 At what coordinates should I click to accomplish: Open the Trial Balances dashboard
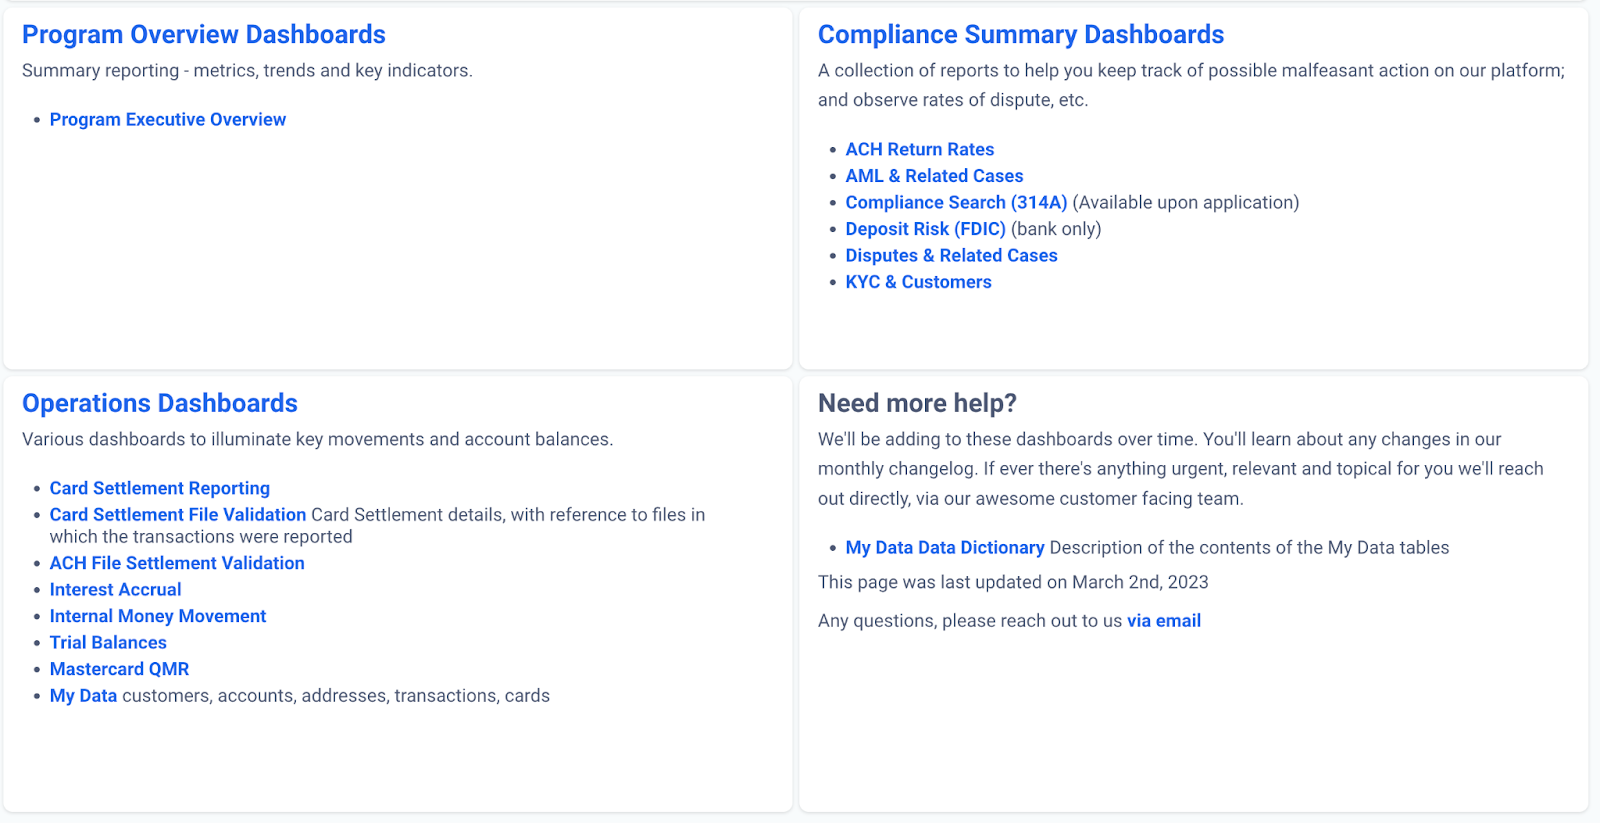click(108, 643)
